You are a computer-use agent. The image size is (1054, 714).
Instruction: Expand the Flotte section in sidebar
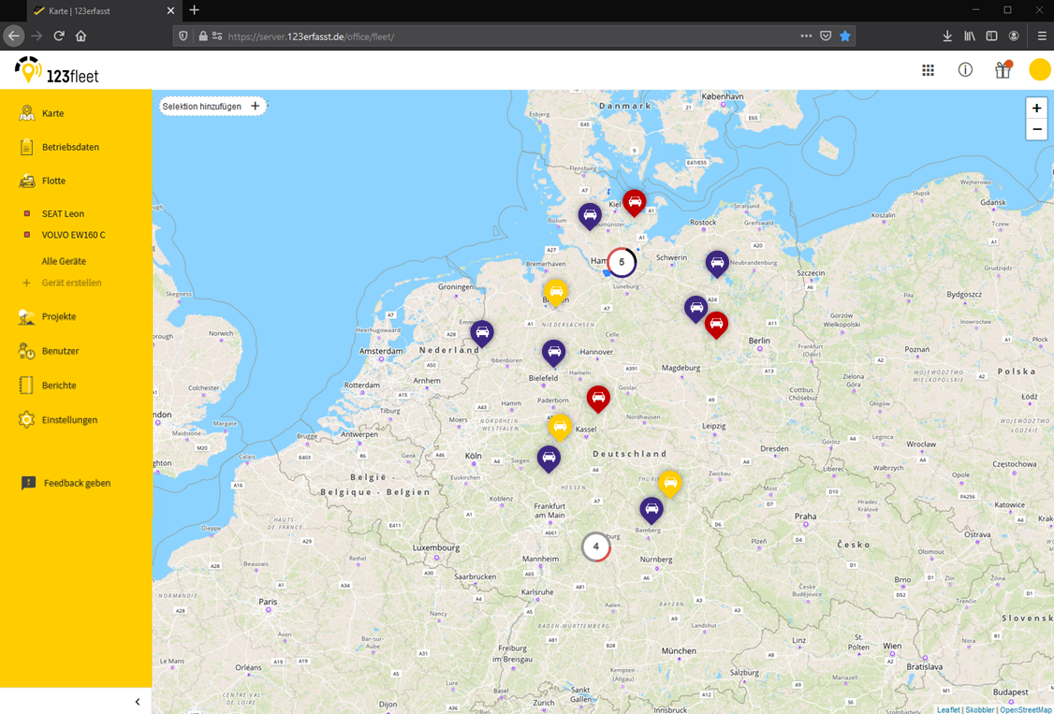point(54,181)
